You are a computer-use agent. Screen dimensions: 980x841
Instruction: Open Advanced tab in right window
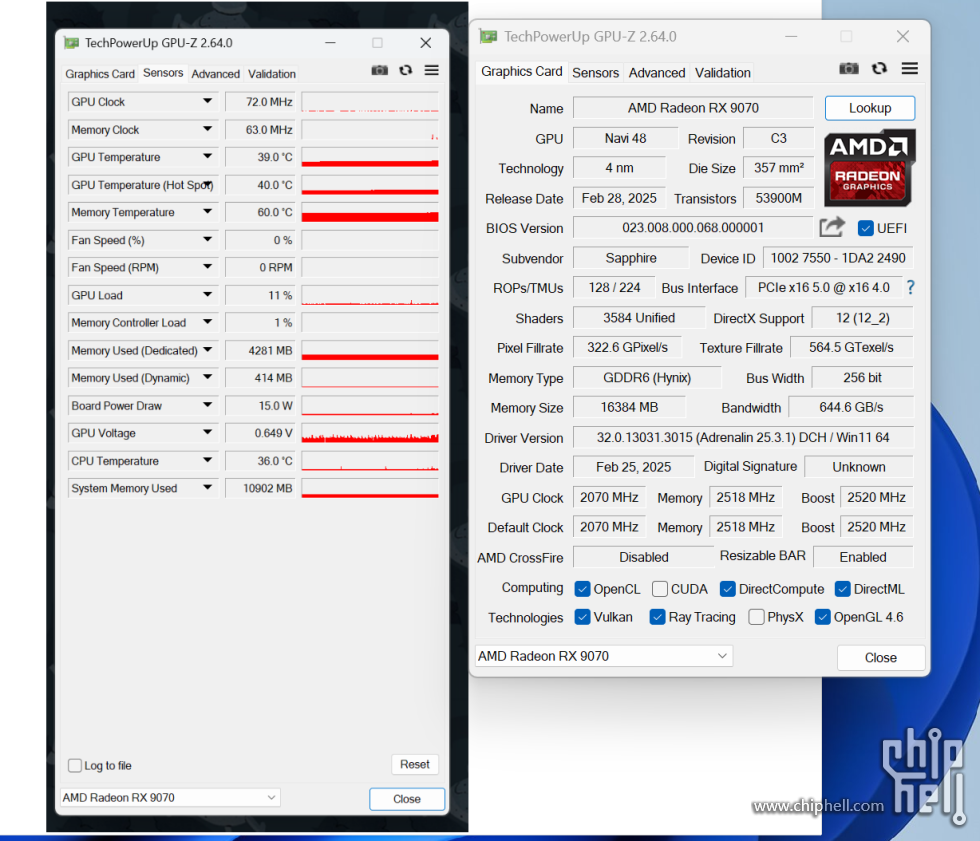pos(657,72)
